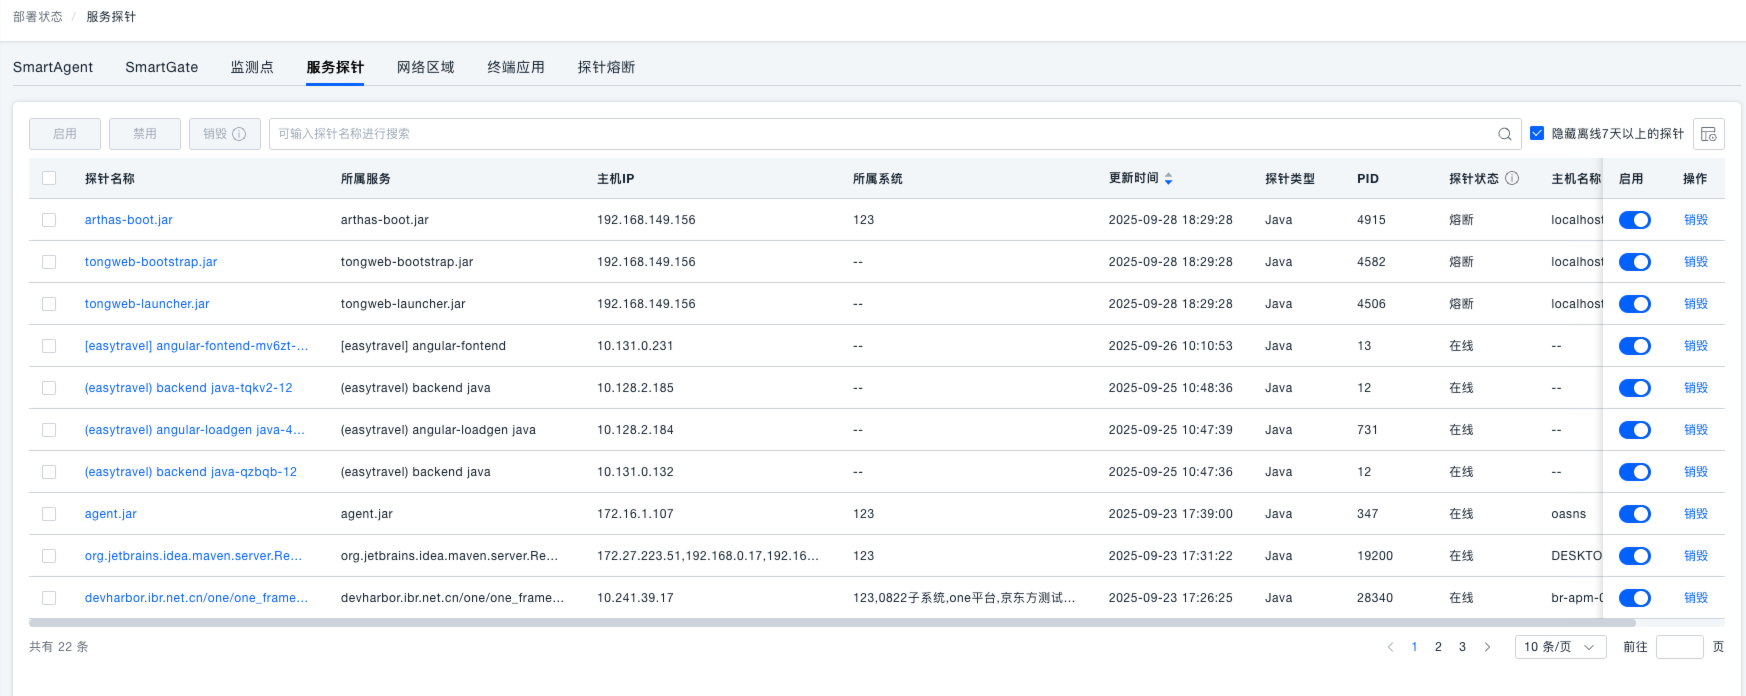Click the horizontal table scrollbar

[800, 622]
